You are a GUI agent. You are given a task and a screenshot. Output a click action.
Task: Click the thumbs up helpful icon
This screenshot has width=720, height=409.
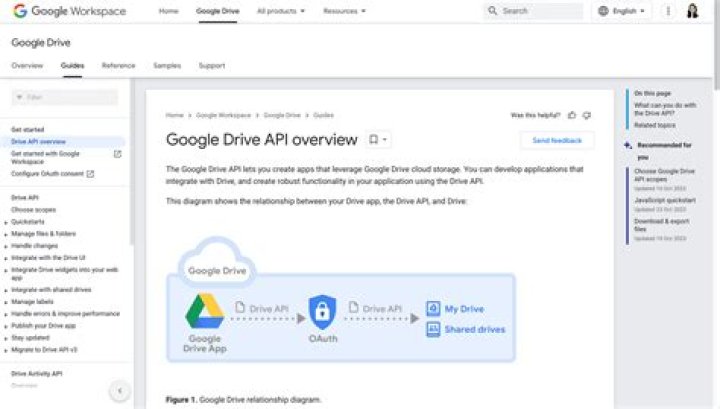pyautogui.click(x=572, y=115)
